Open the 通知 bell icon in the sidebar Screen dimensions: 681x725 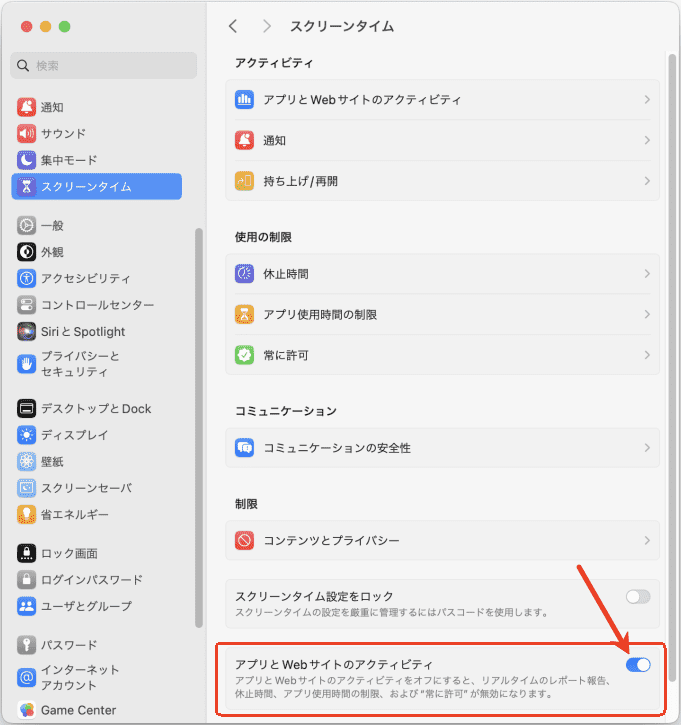coord(26,107)
